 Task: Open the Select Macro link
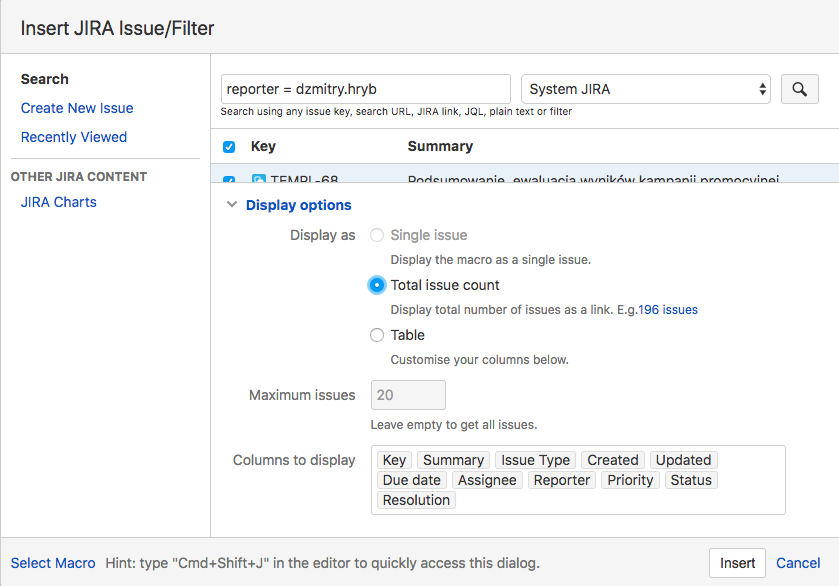point(53,563)
